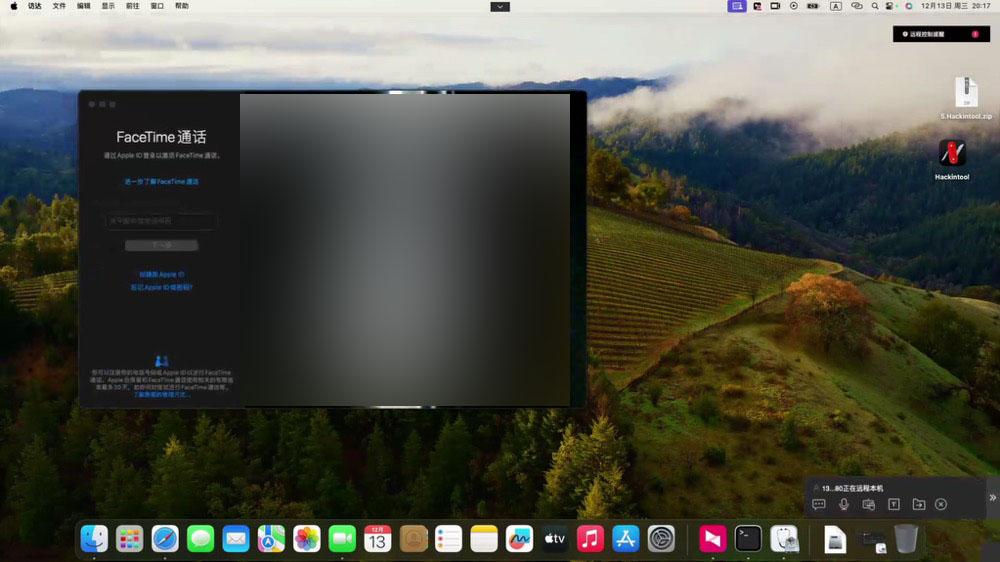Open Contacts app in the Dock

pyautogui.click(x=413, y=539)
